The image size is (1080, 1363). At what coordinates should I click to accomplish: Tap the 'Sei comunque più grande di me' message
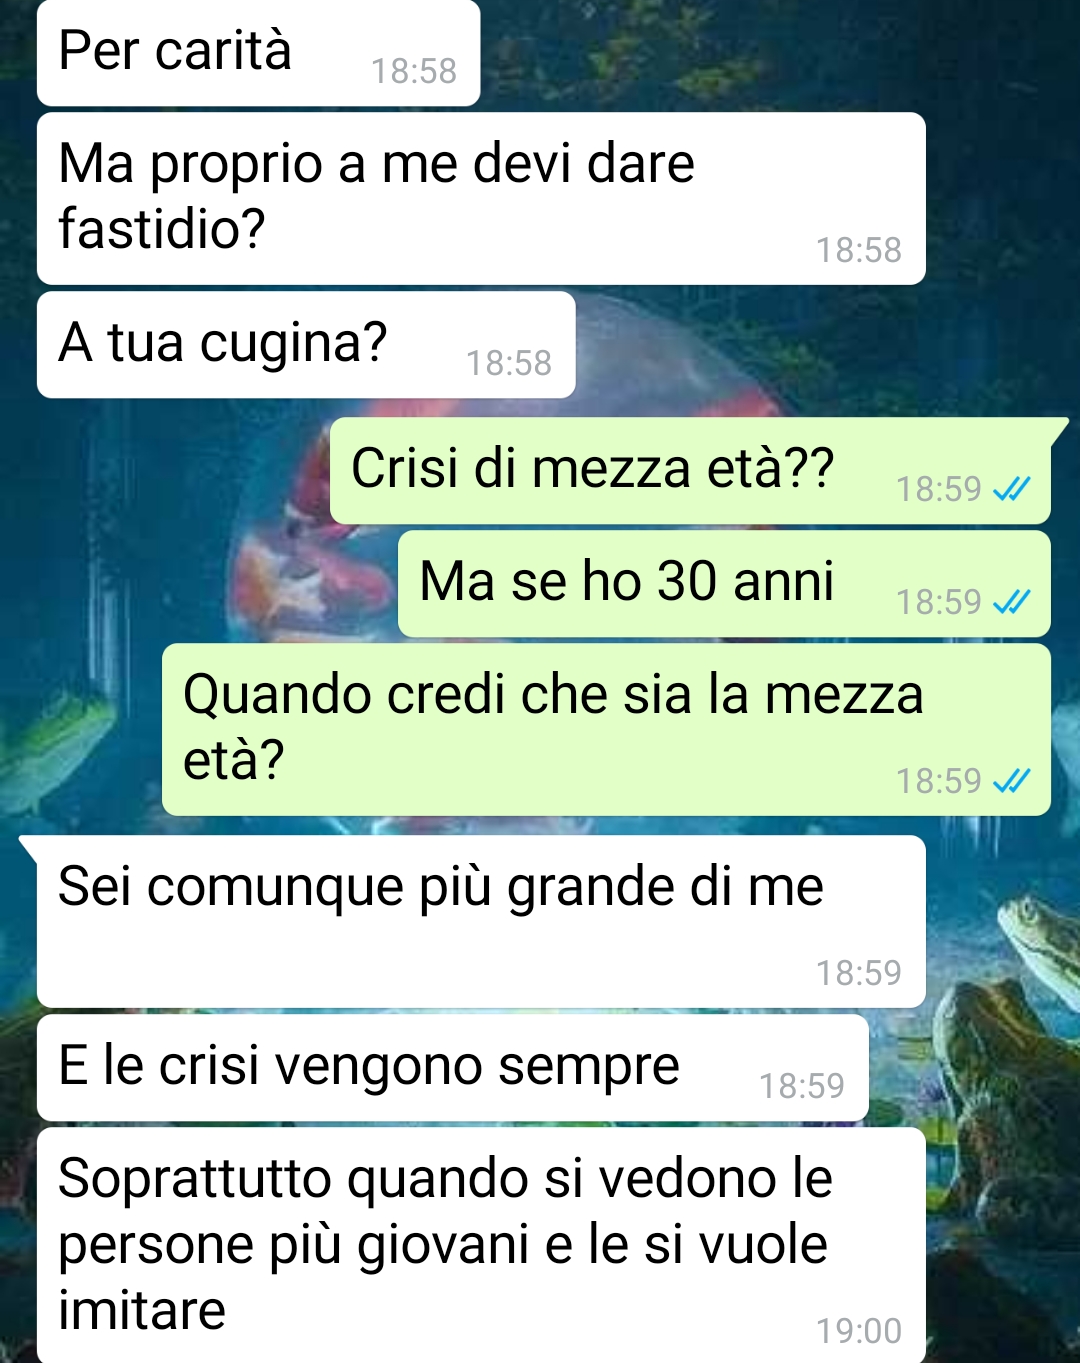[x=481, y=921]
